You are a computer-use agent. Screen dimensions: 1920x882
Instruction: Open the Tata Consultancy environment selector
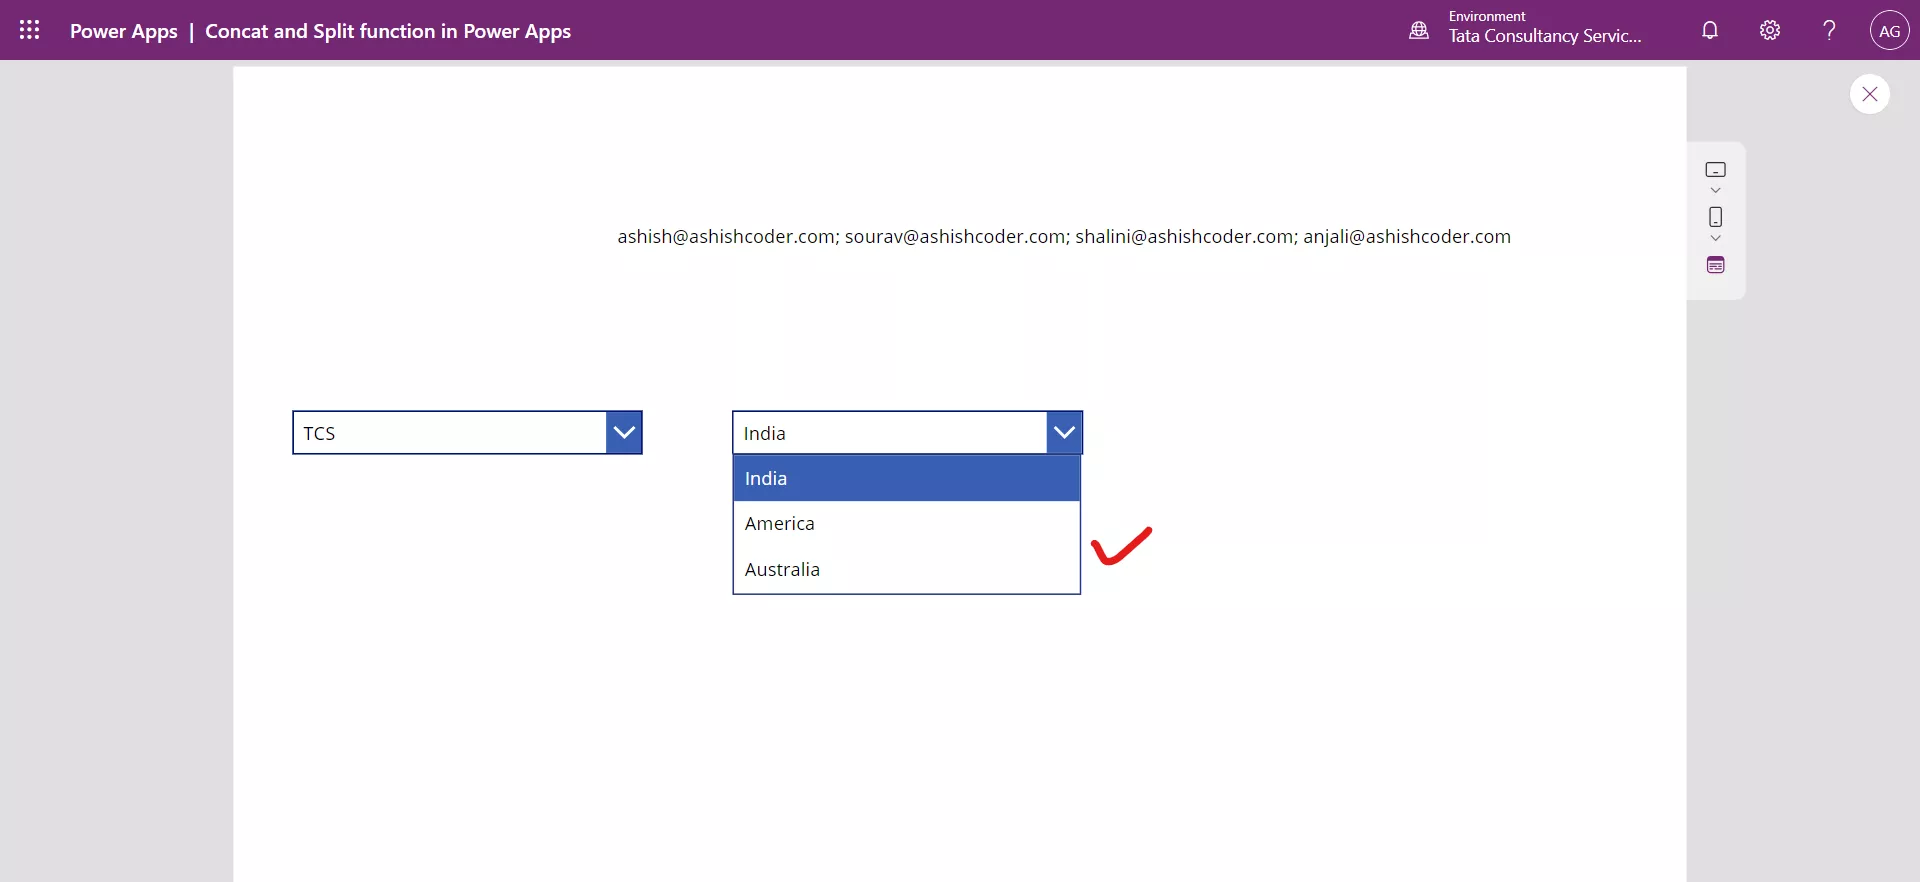tap(1545, 28)
